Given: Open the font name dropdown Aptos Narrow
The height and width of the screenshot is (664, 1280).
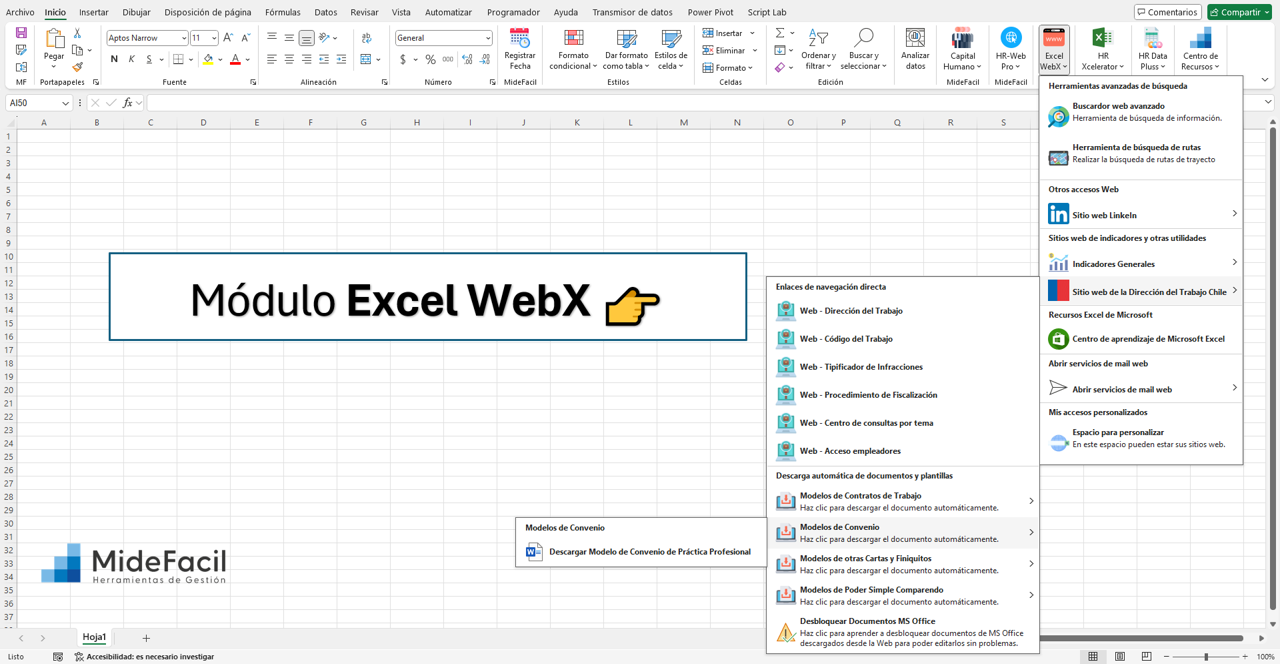Looking at the screenshot, I should pyautogui.click(x=184, y=38).
